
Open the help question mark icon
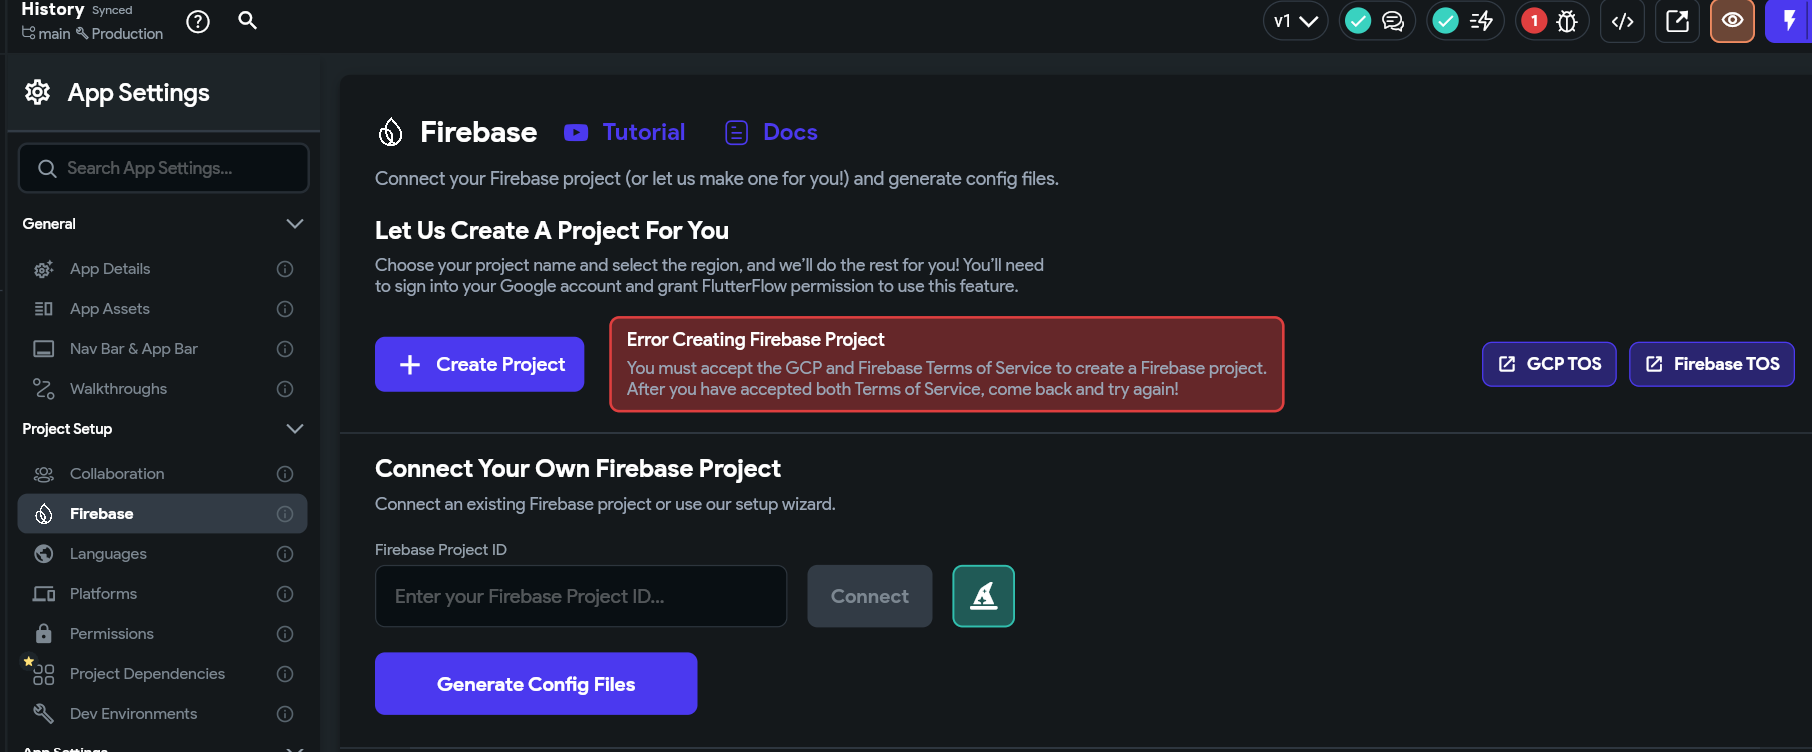(198, 21)
